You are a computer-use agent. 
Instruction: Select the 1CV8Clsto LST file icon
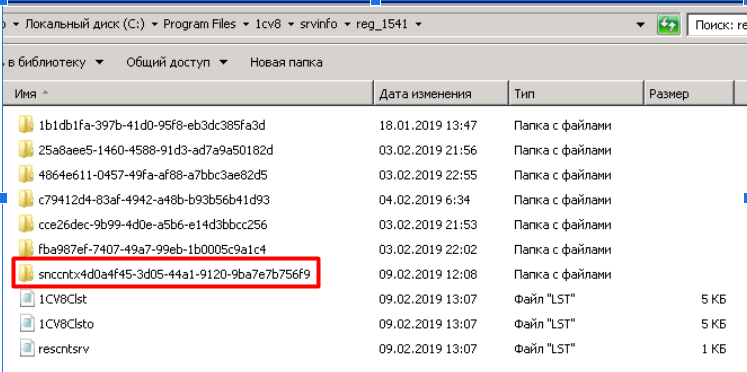(27, 324)
